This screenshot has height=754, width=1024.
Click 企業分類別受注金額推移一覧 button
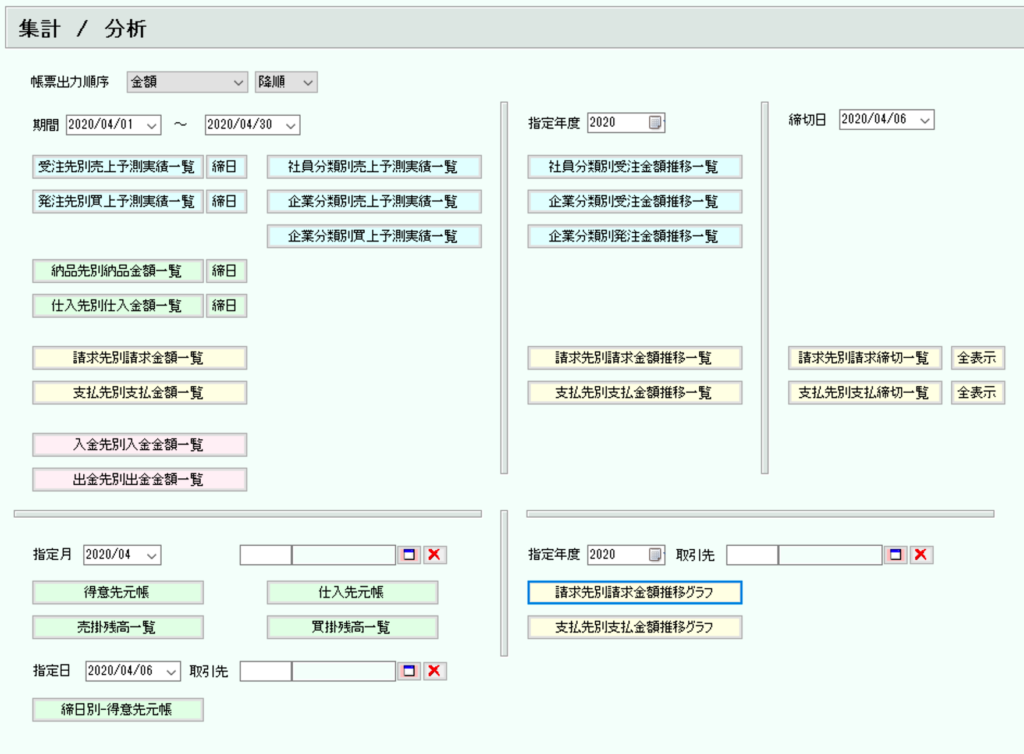[x=634, y=202]
